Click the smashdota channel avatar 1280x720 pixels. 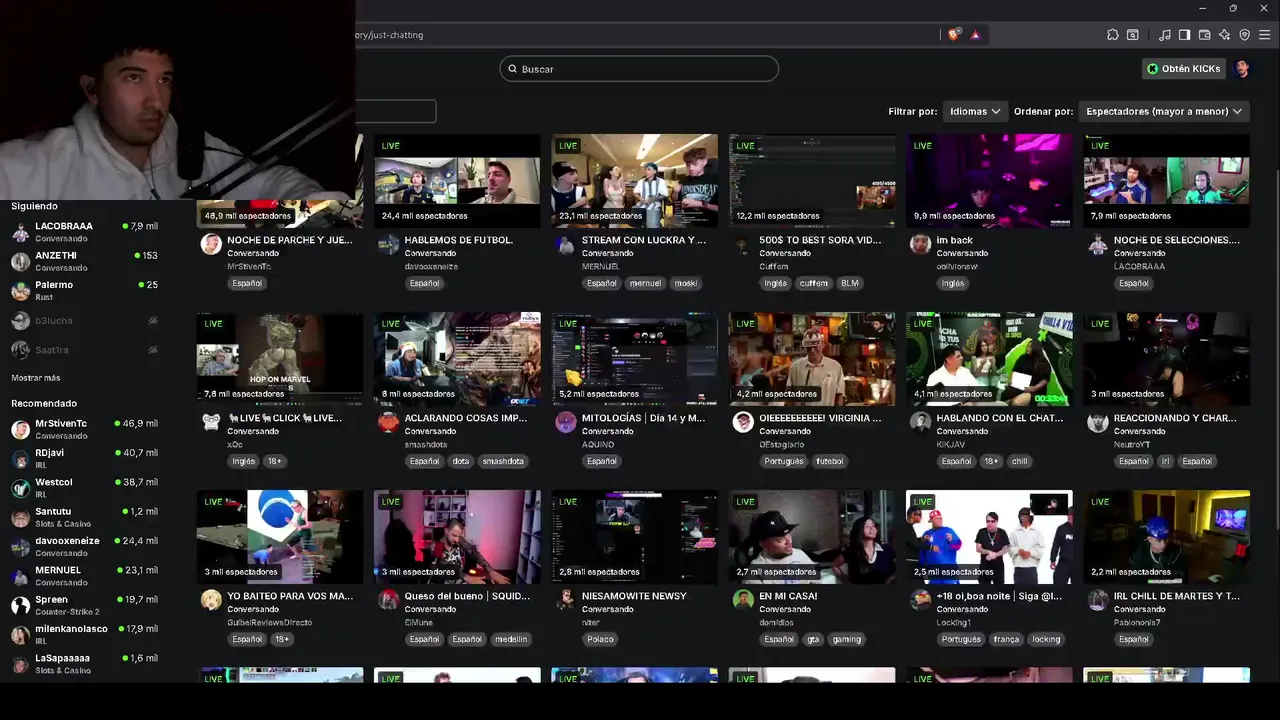(x=388, y=422)
